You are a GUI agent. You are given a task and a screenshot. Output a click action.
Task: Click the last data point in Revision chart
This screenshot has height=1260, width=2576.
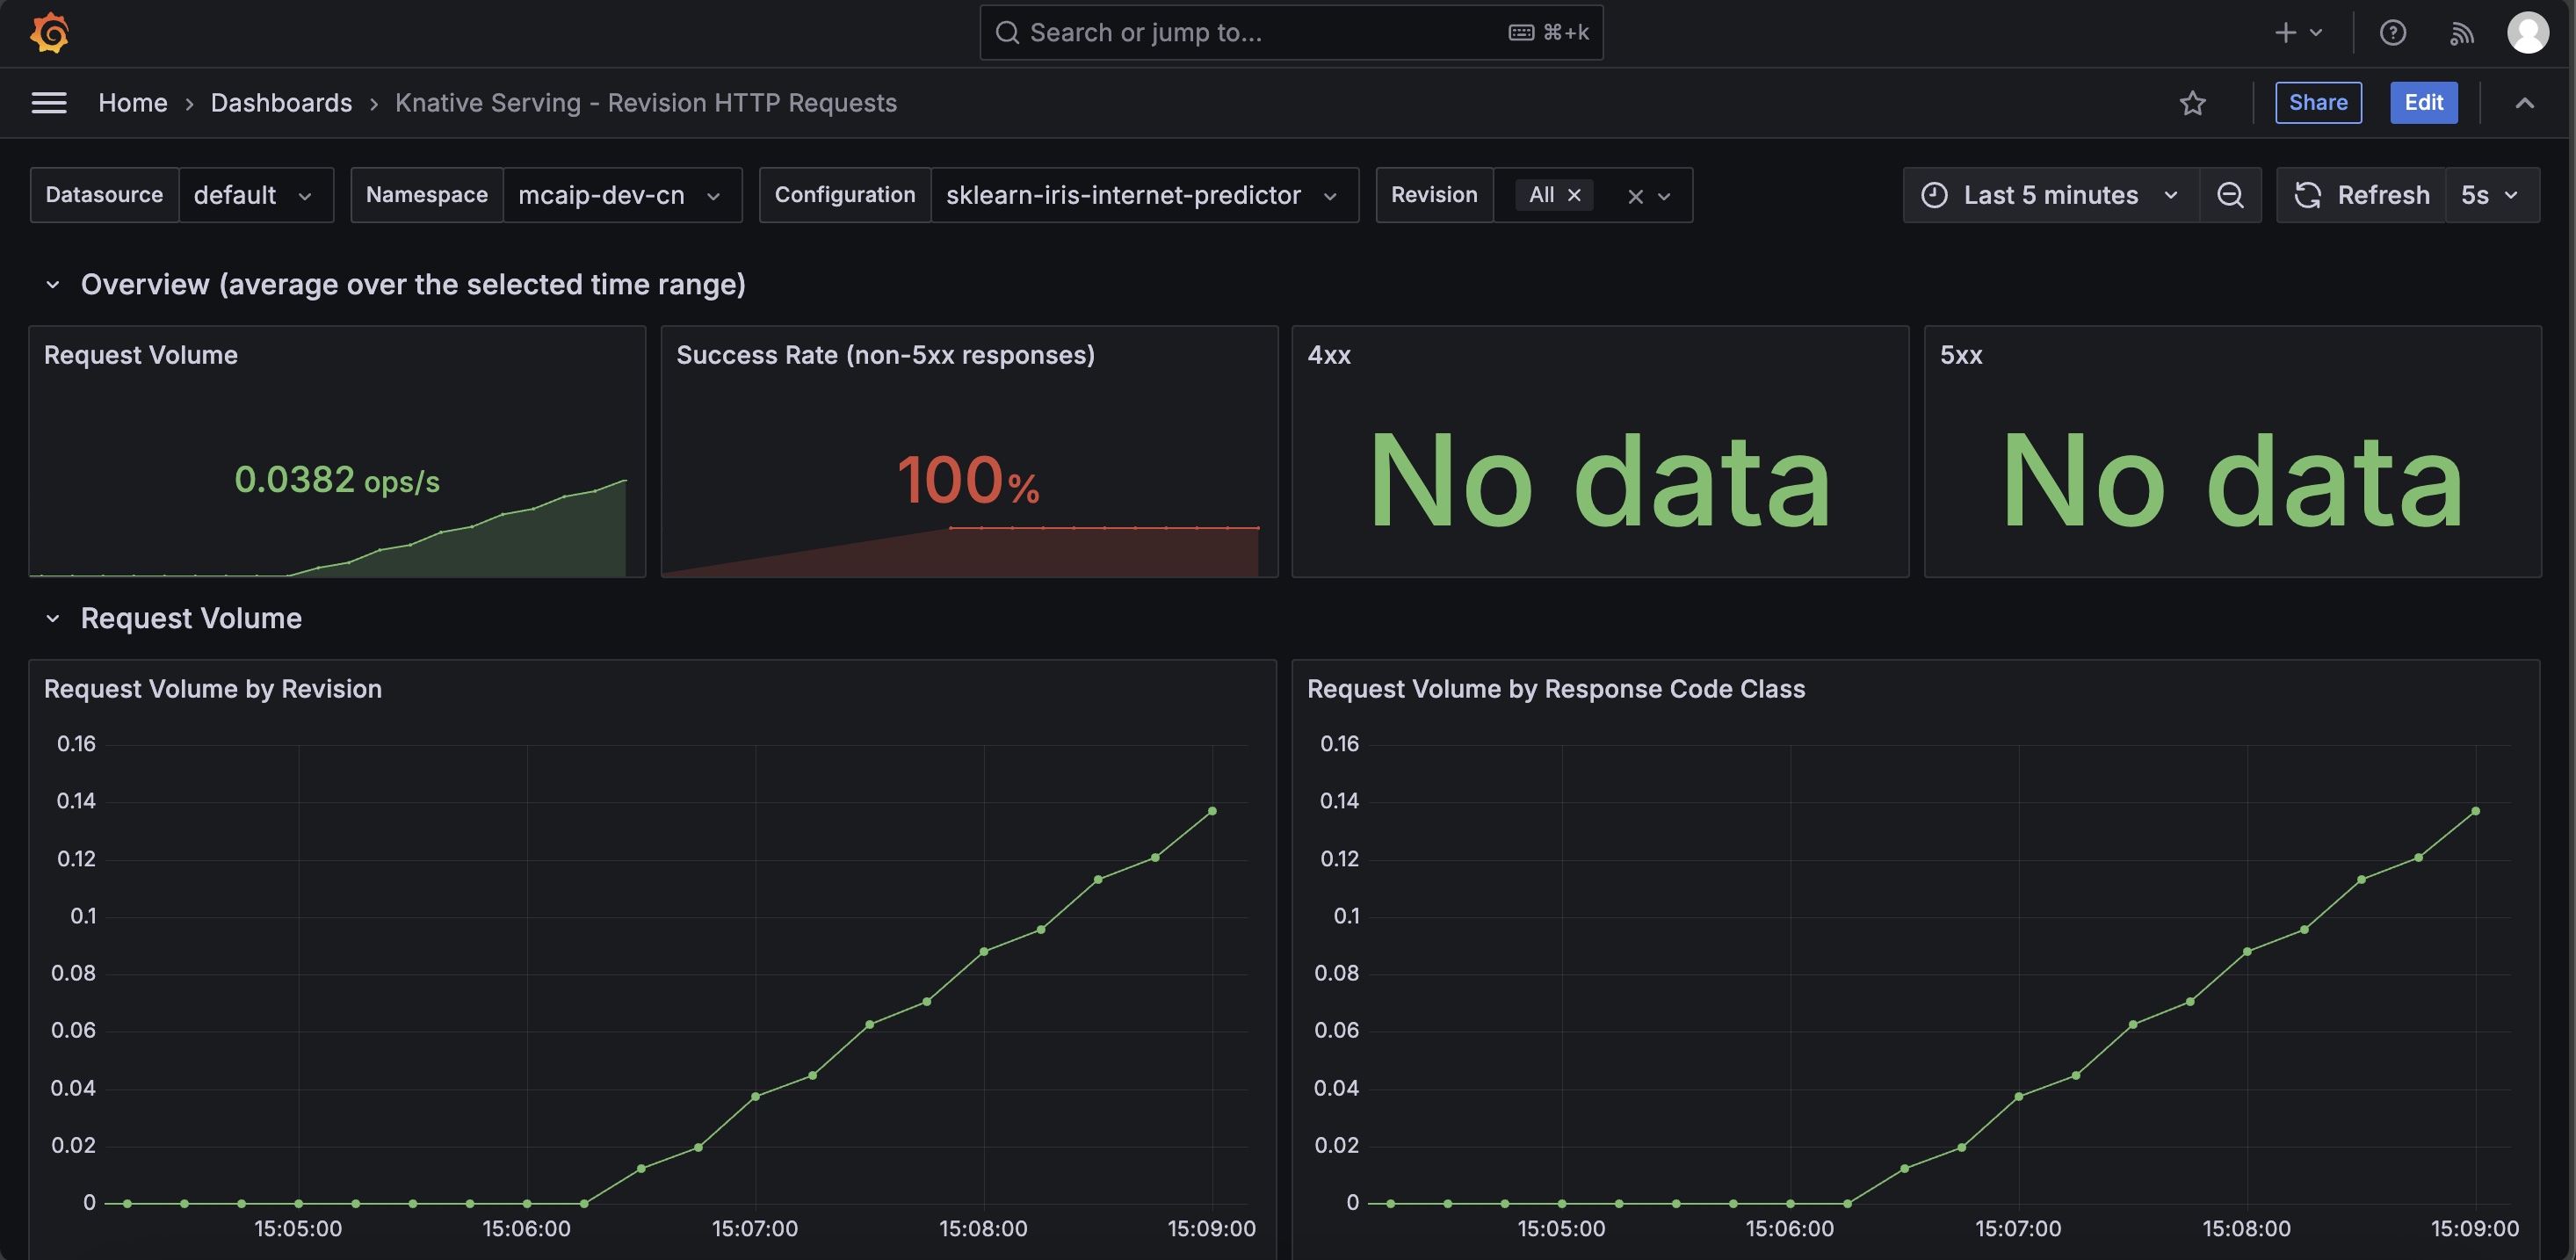pos(1212,811)
